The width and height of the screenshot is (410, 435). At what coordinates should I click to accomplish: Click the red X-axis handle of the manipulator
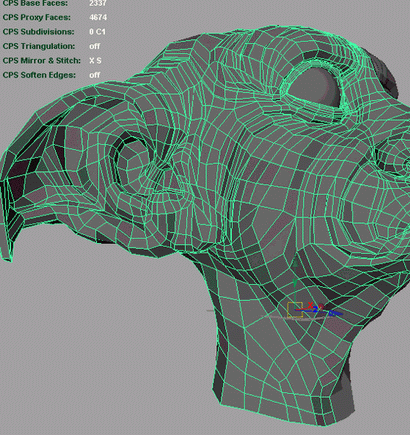(x=310, y=305)
